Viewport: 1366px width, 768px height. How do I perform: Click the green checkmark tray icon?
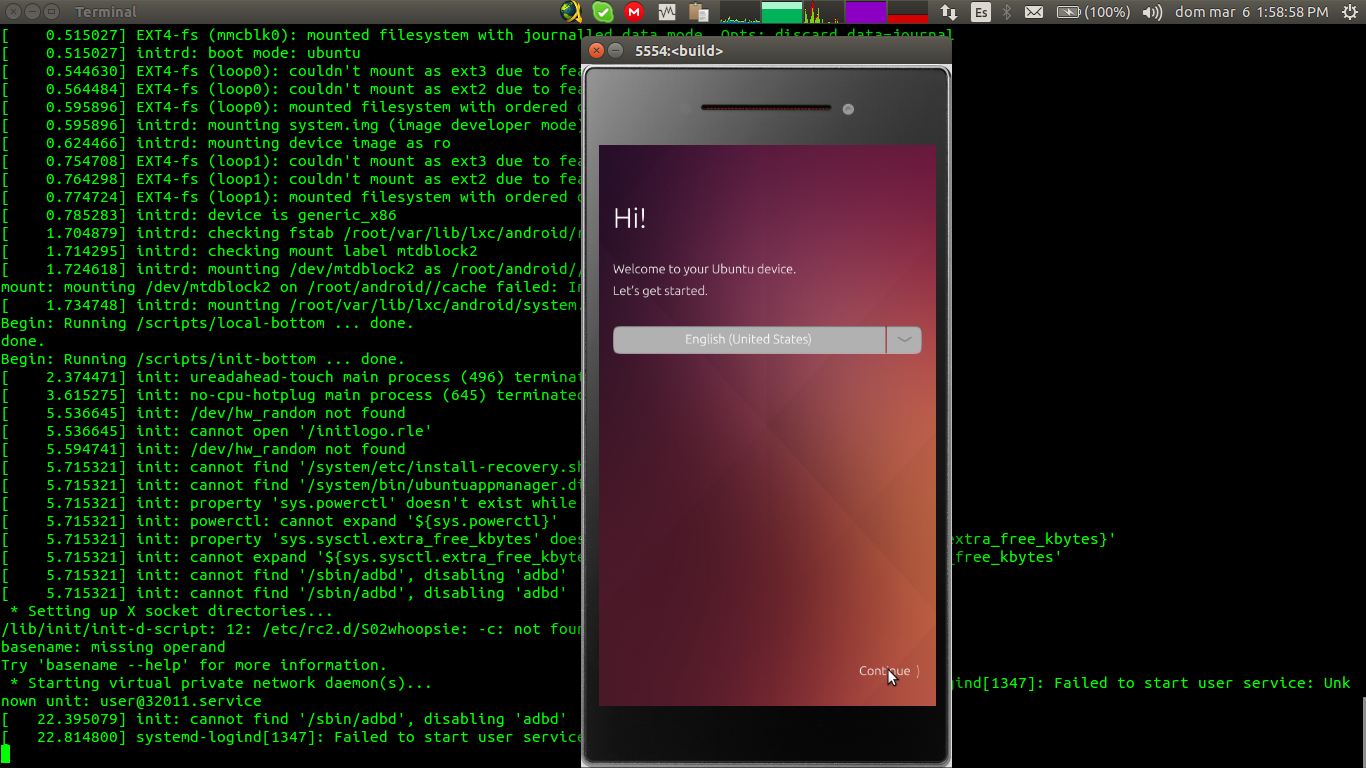click(602, 12)
